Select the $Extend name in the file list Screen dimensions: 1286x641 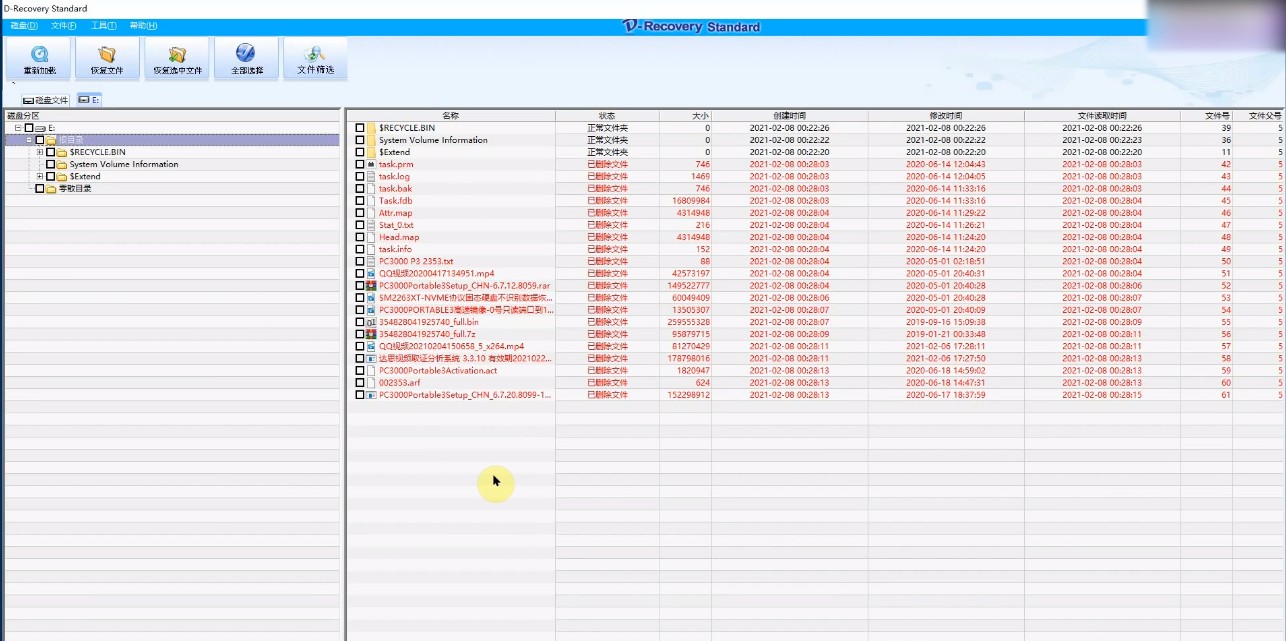tap(394, 152)
